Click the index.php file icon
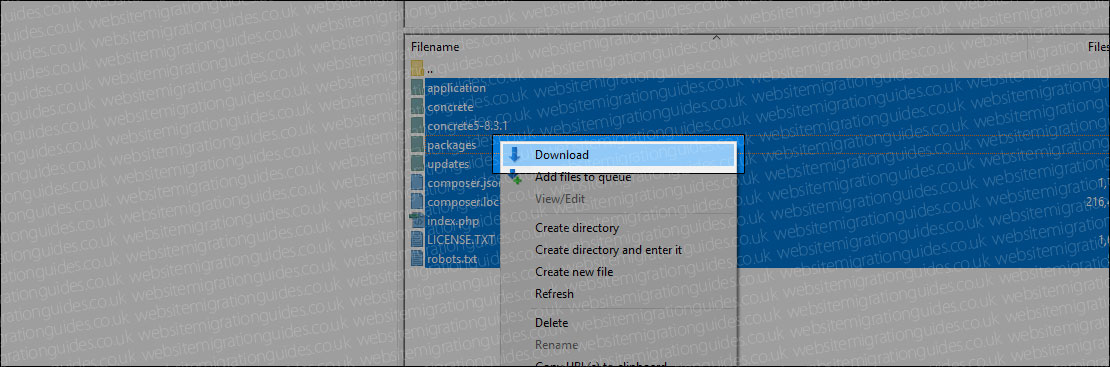This screenshot has height=367, width=1110. [417, 220]
